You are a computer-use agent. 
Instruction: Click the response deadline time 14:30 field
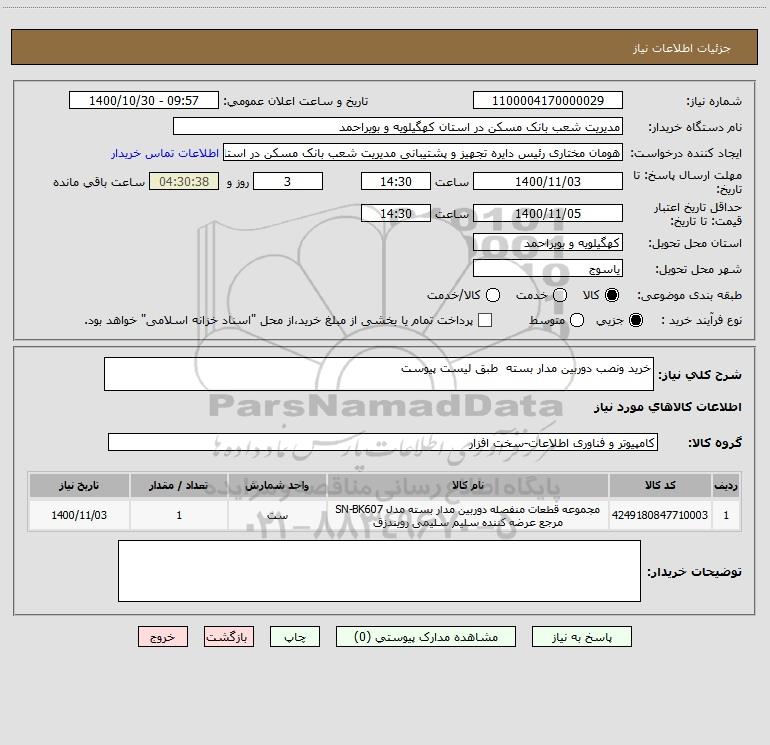pos(396,181)
